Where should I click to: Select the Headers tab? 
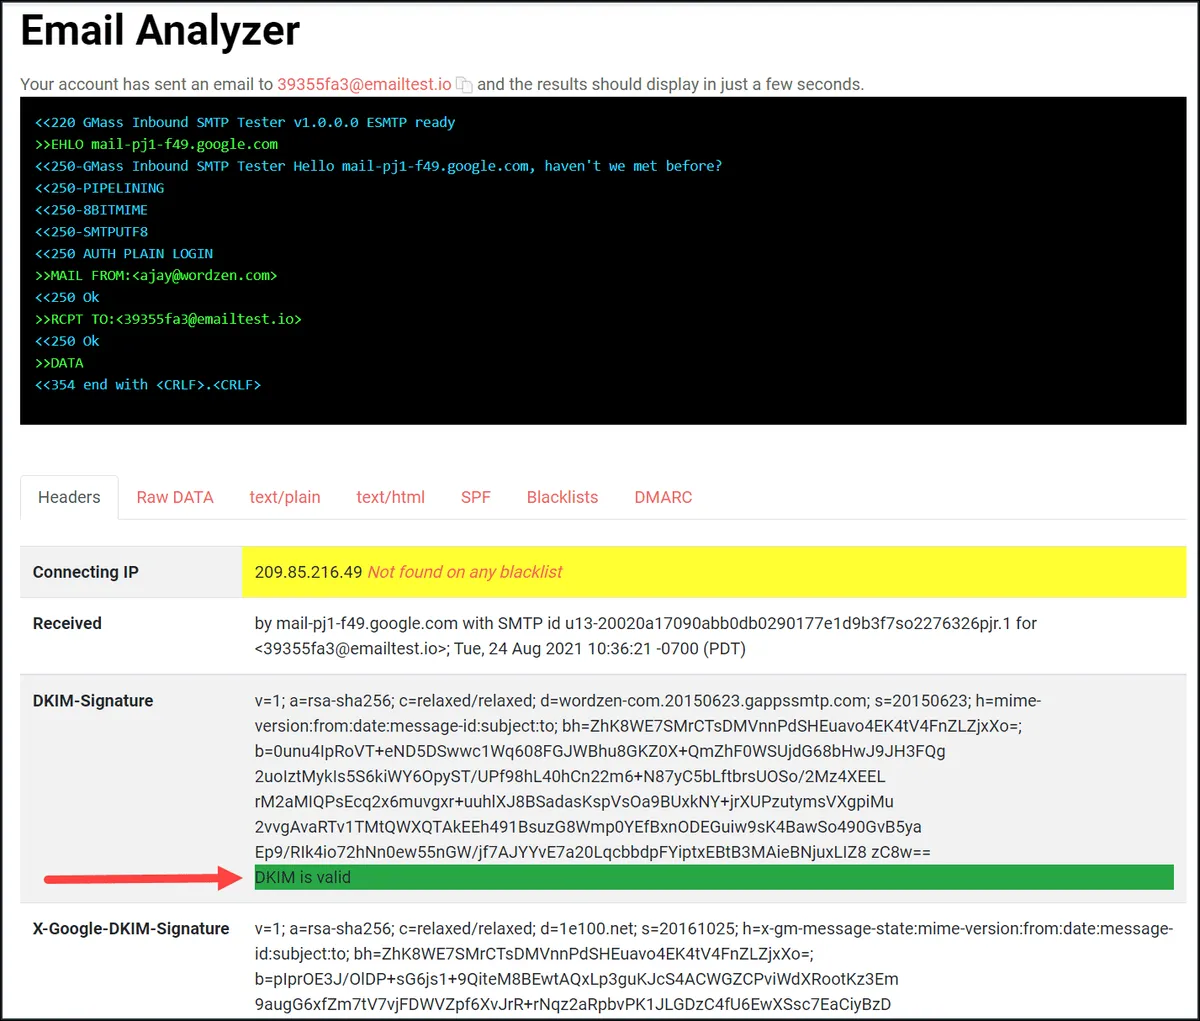(69, 497)
